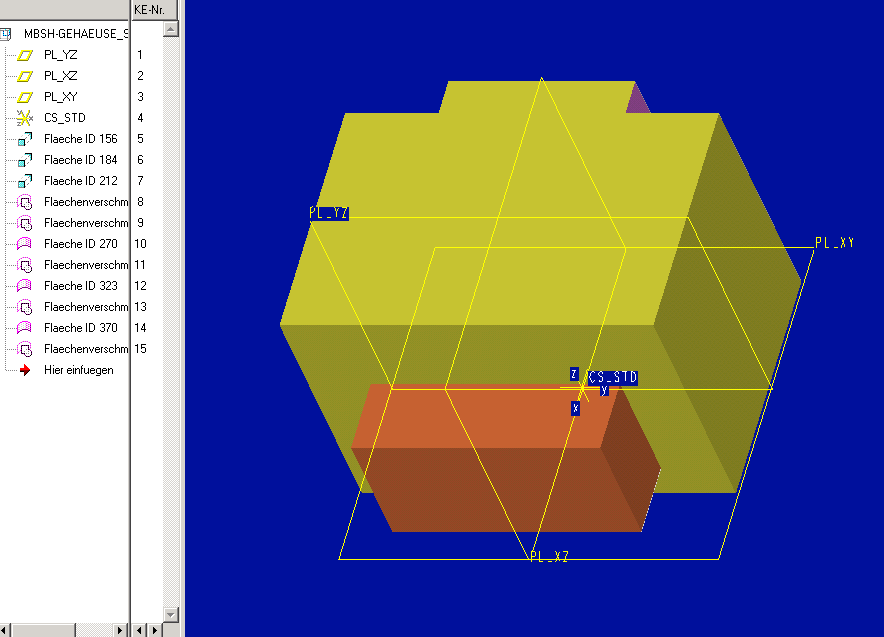The width and height of the screenshot is (884, 637).
Task: Select the MBSH-GEHAEUSE part icon
Action: [x=6, y=34]
